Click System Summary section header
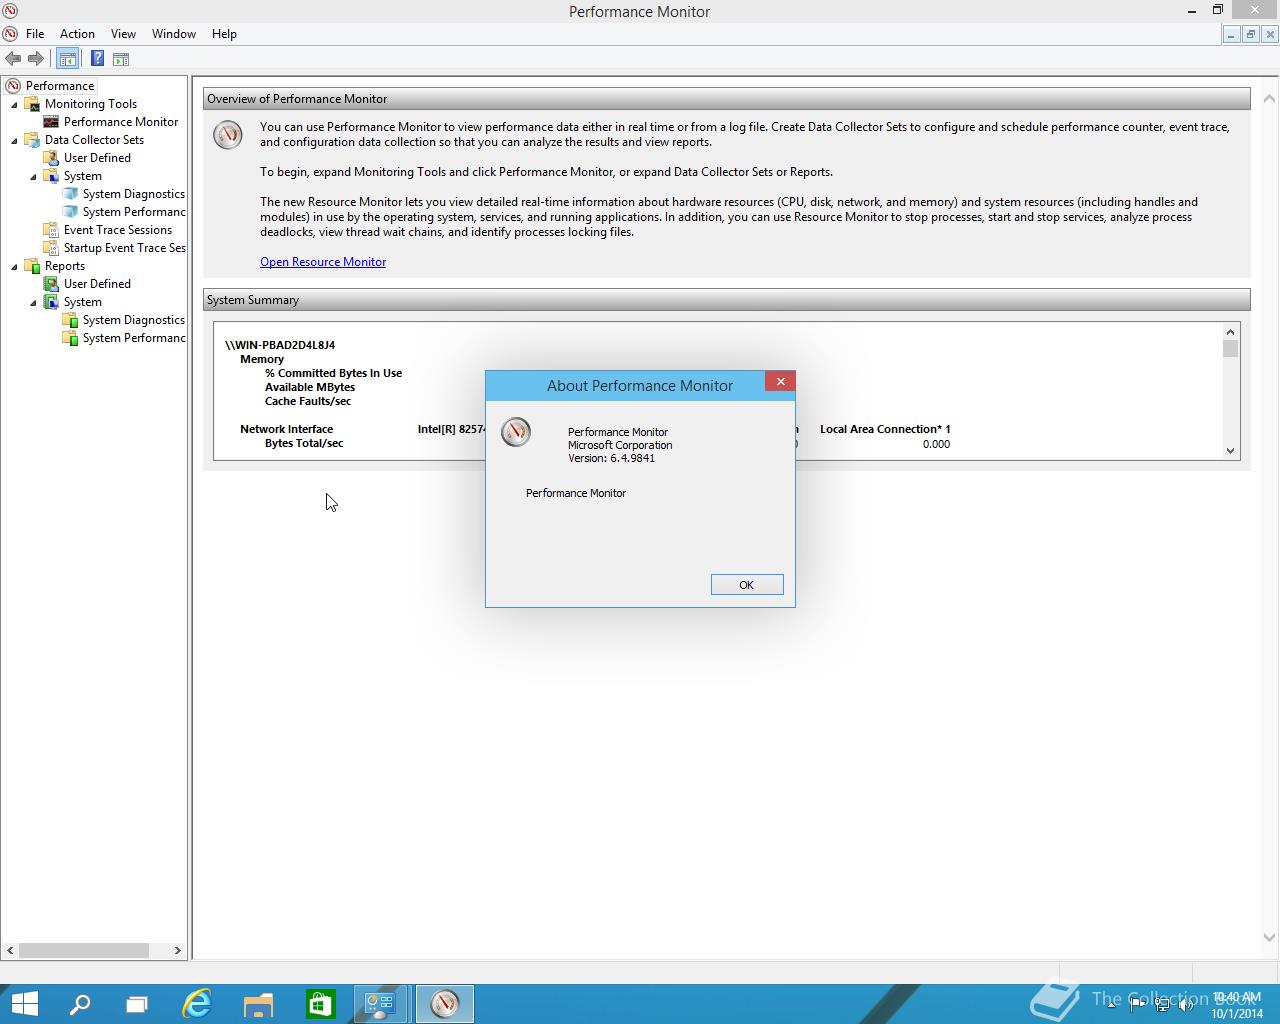The height and width of the screenshot is (1024, 1280). [726, 300]
